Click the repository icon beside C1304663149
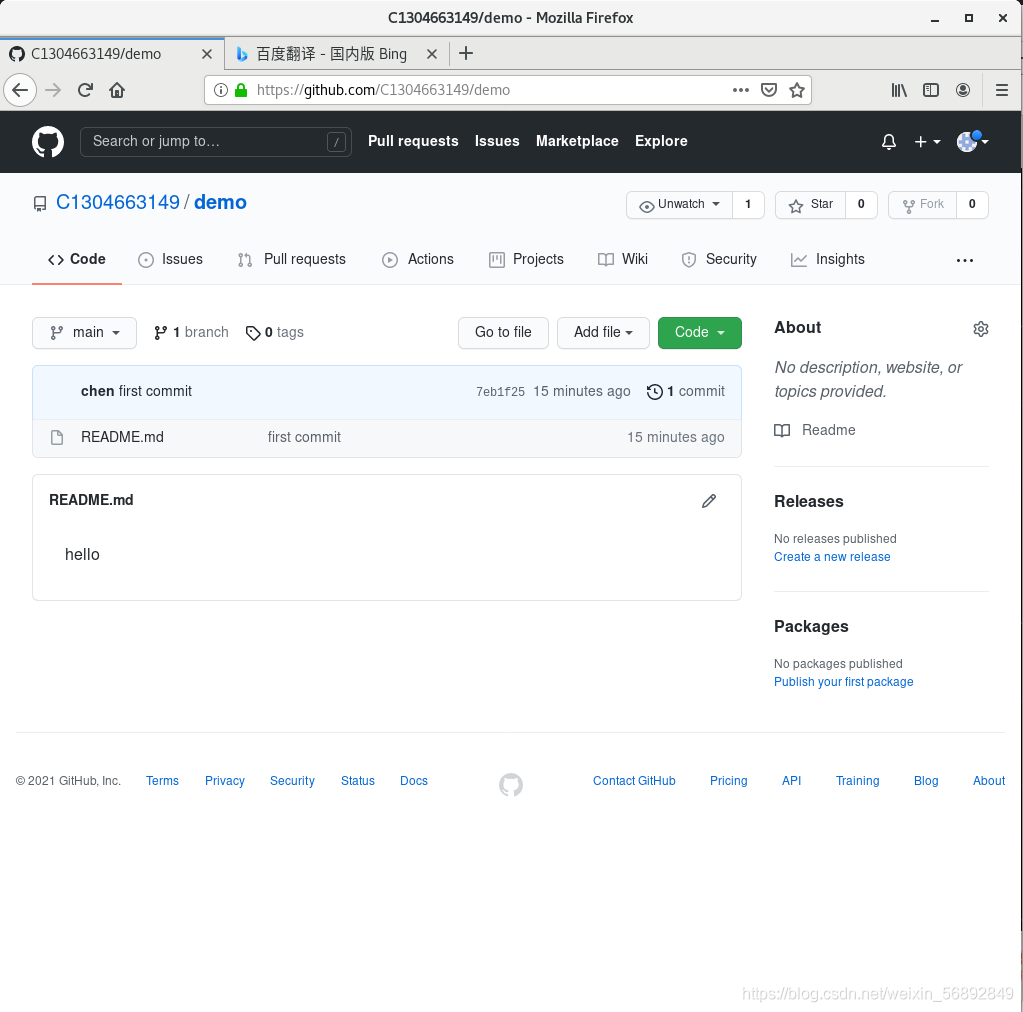 click(x=40, y=204)
